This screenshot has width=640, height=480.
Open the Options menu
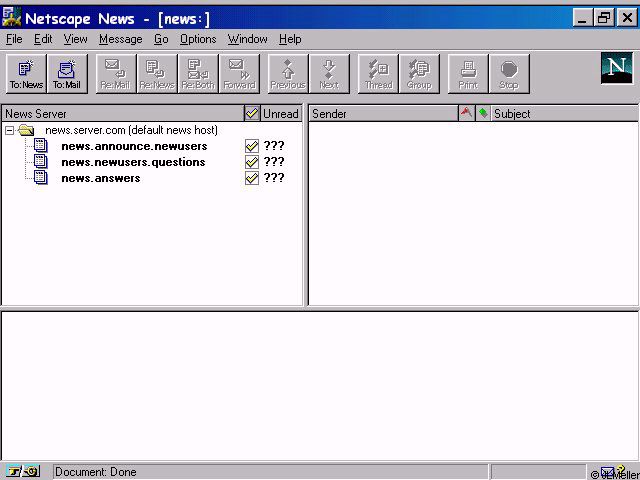[x=198, y=39]
